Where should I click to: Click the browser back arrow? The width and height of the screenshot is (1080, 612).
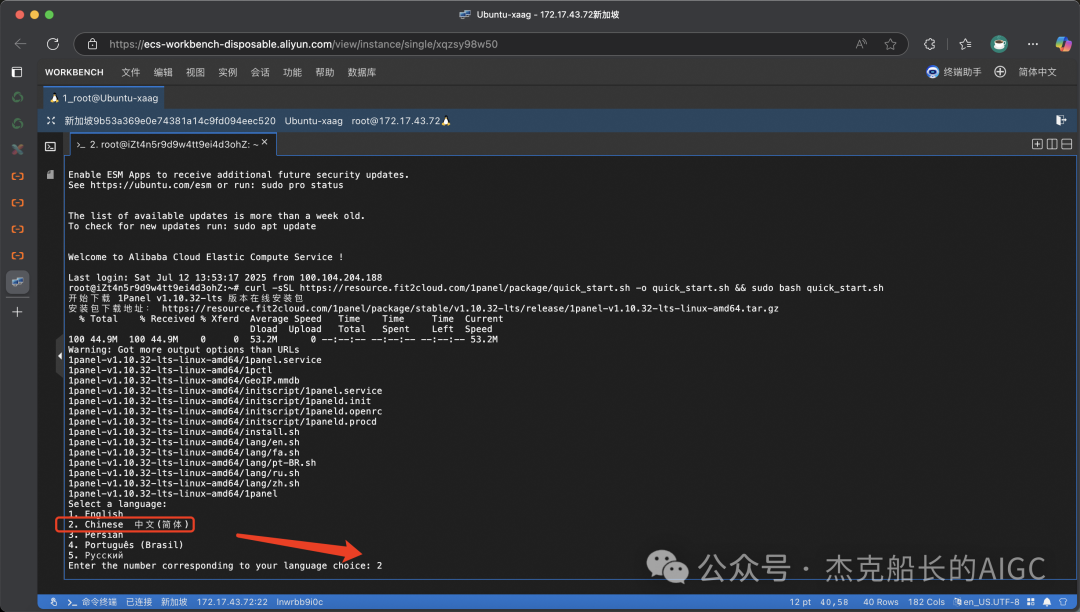coord(20,44)
